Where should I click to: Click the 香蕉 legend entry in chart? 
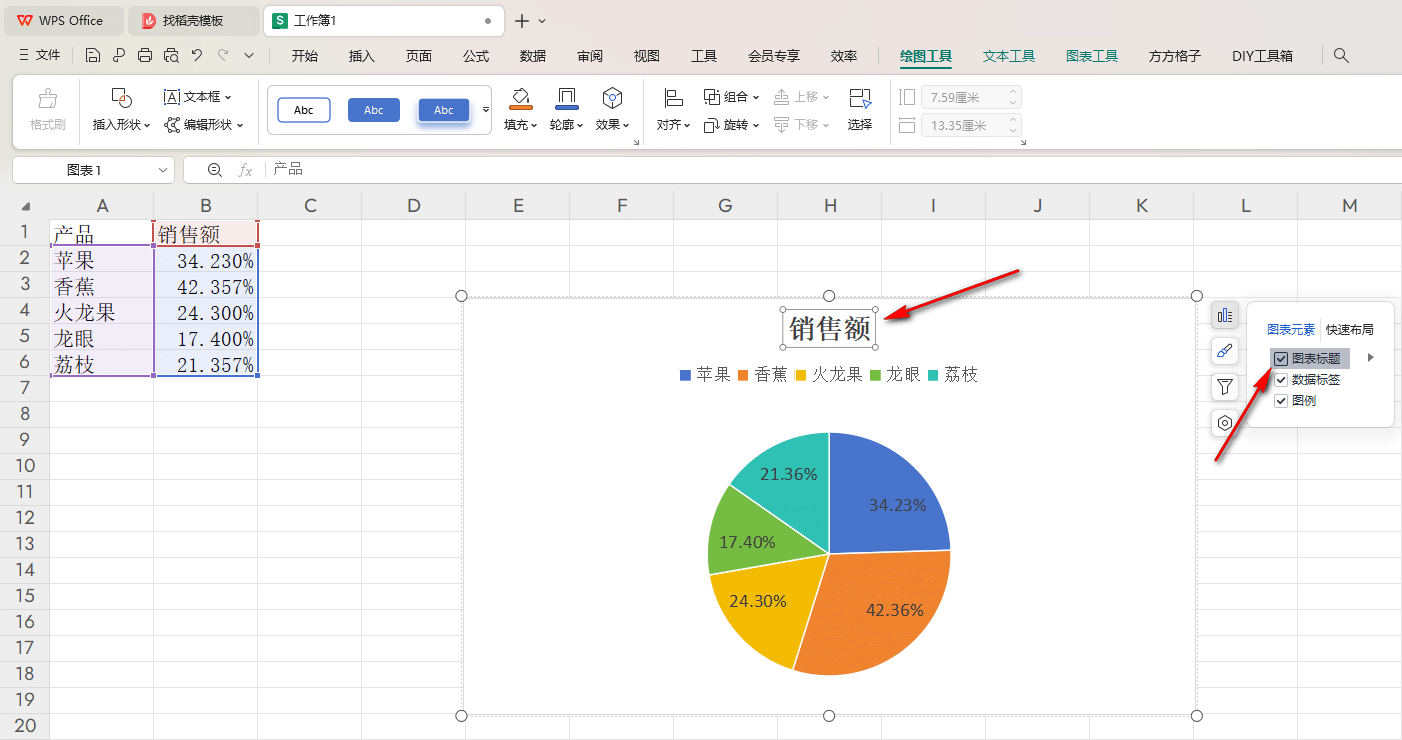761,375
